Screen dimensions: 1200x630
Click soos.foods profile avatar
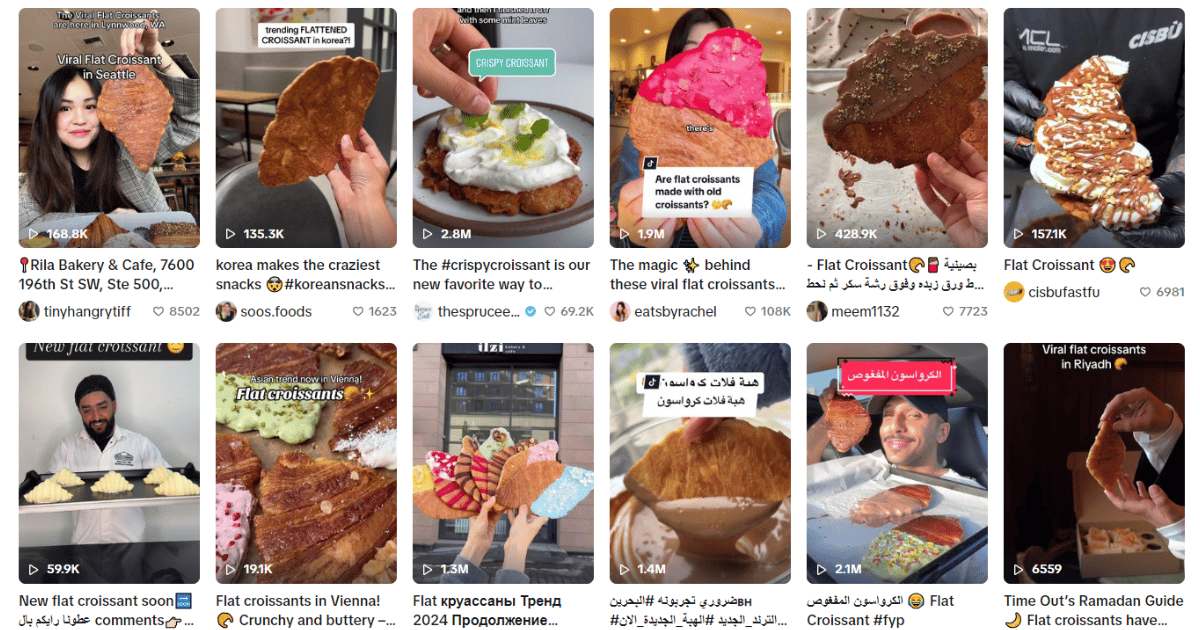click(226, 311)
